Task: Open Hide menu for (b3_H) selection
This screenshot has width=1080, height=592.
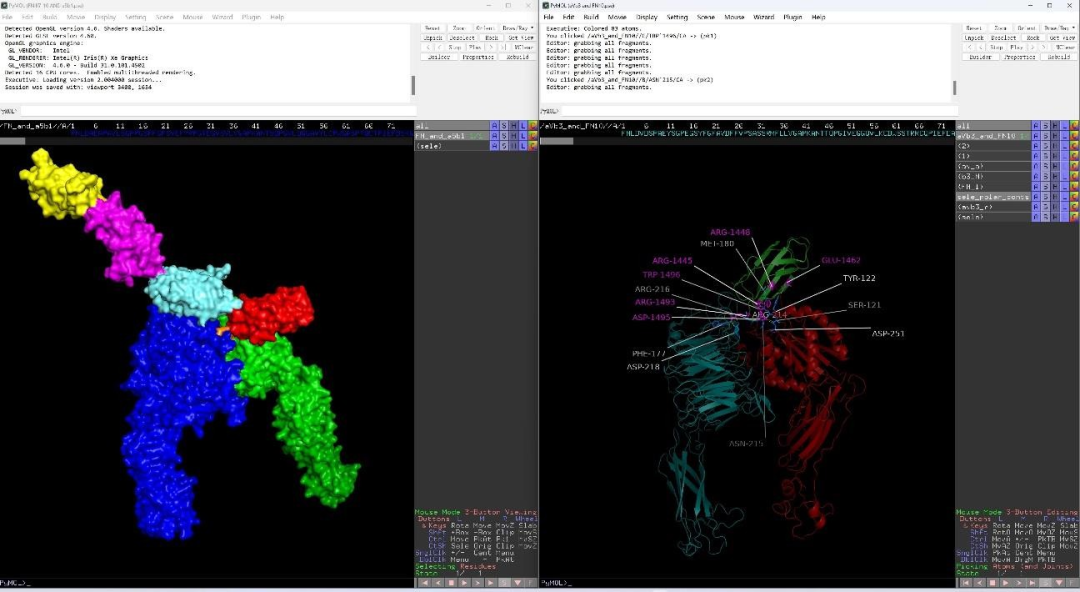Action: point(1055,176)
